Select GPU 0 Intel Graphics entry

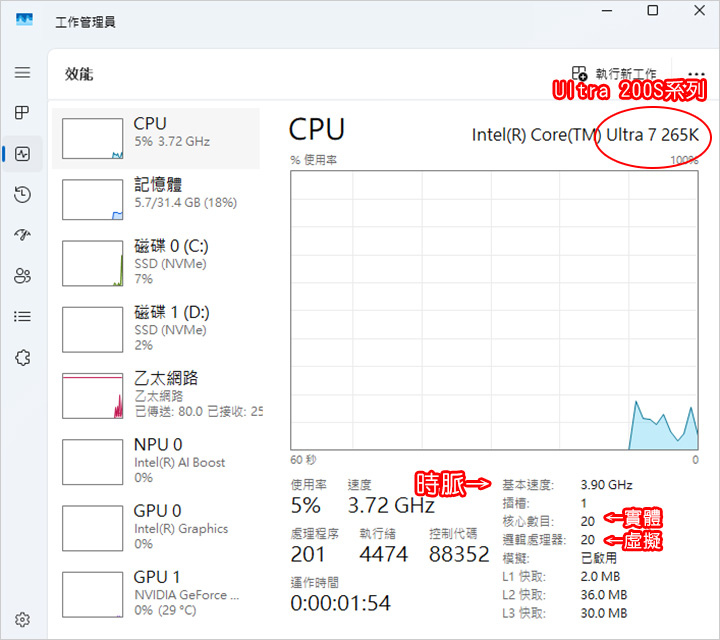[156, 528]
